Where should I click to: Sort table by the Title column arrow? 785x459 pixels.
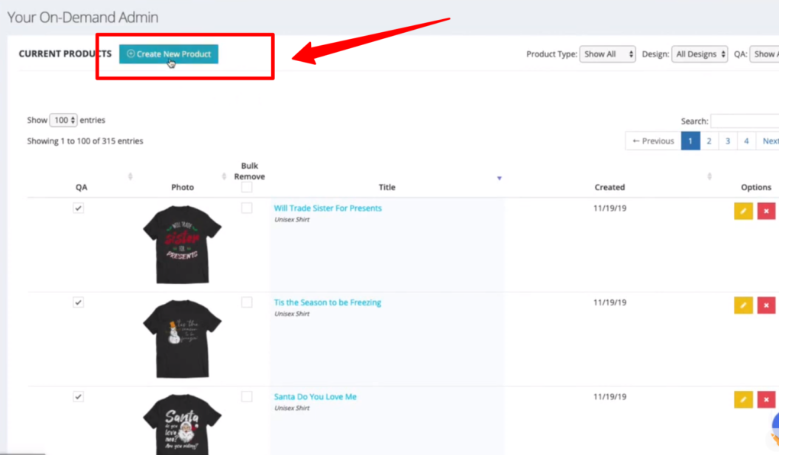[499, 178]
